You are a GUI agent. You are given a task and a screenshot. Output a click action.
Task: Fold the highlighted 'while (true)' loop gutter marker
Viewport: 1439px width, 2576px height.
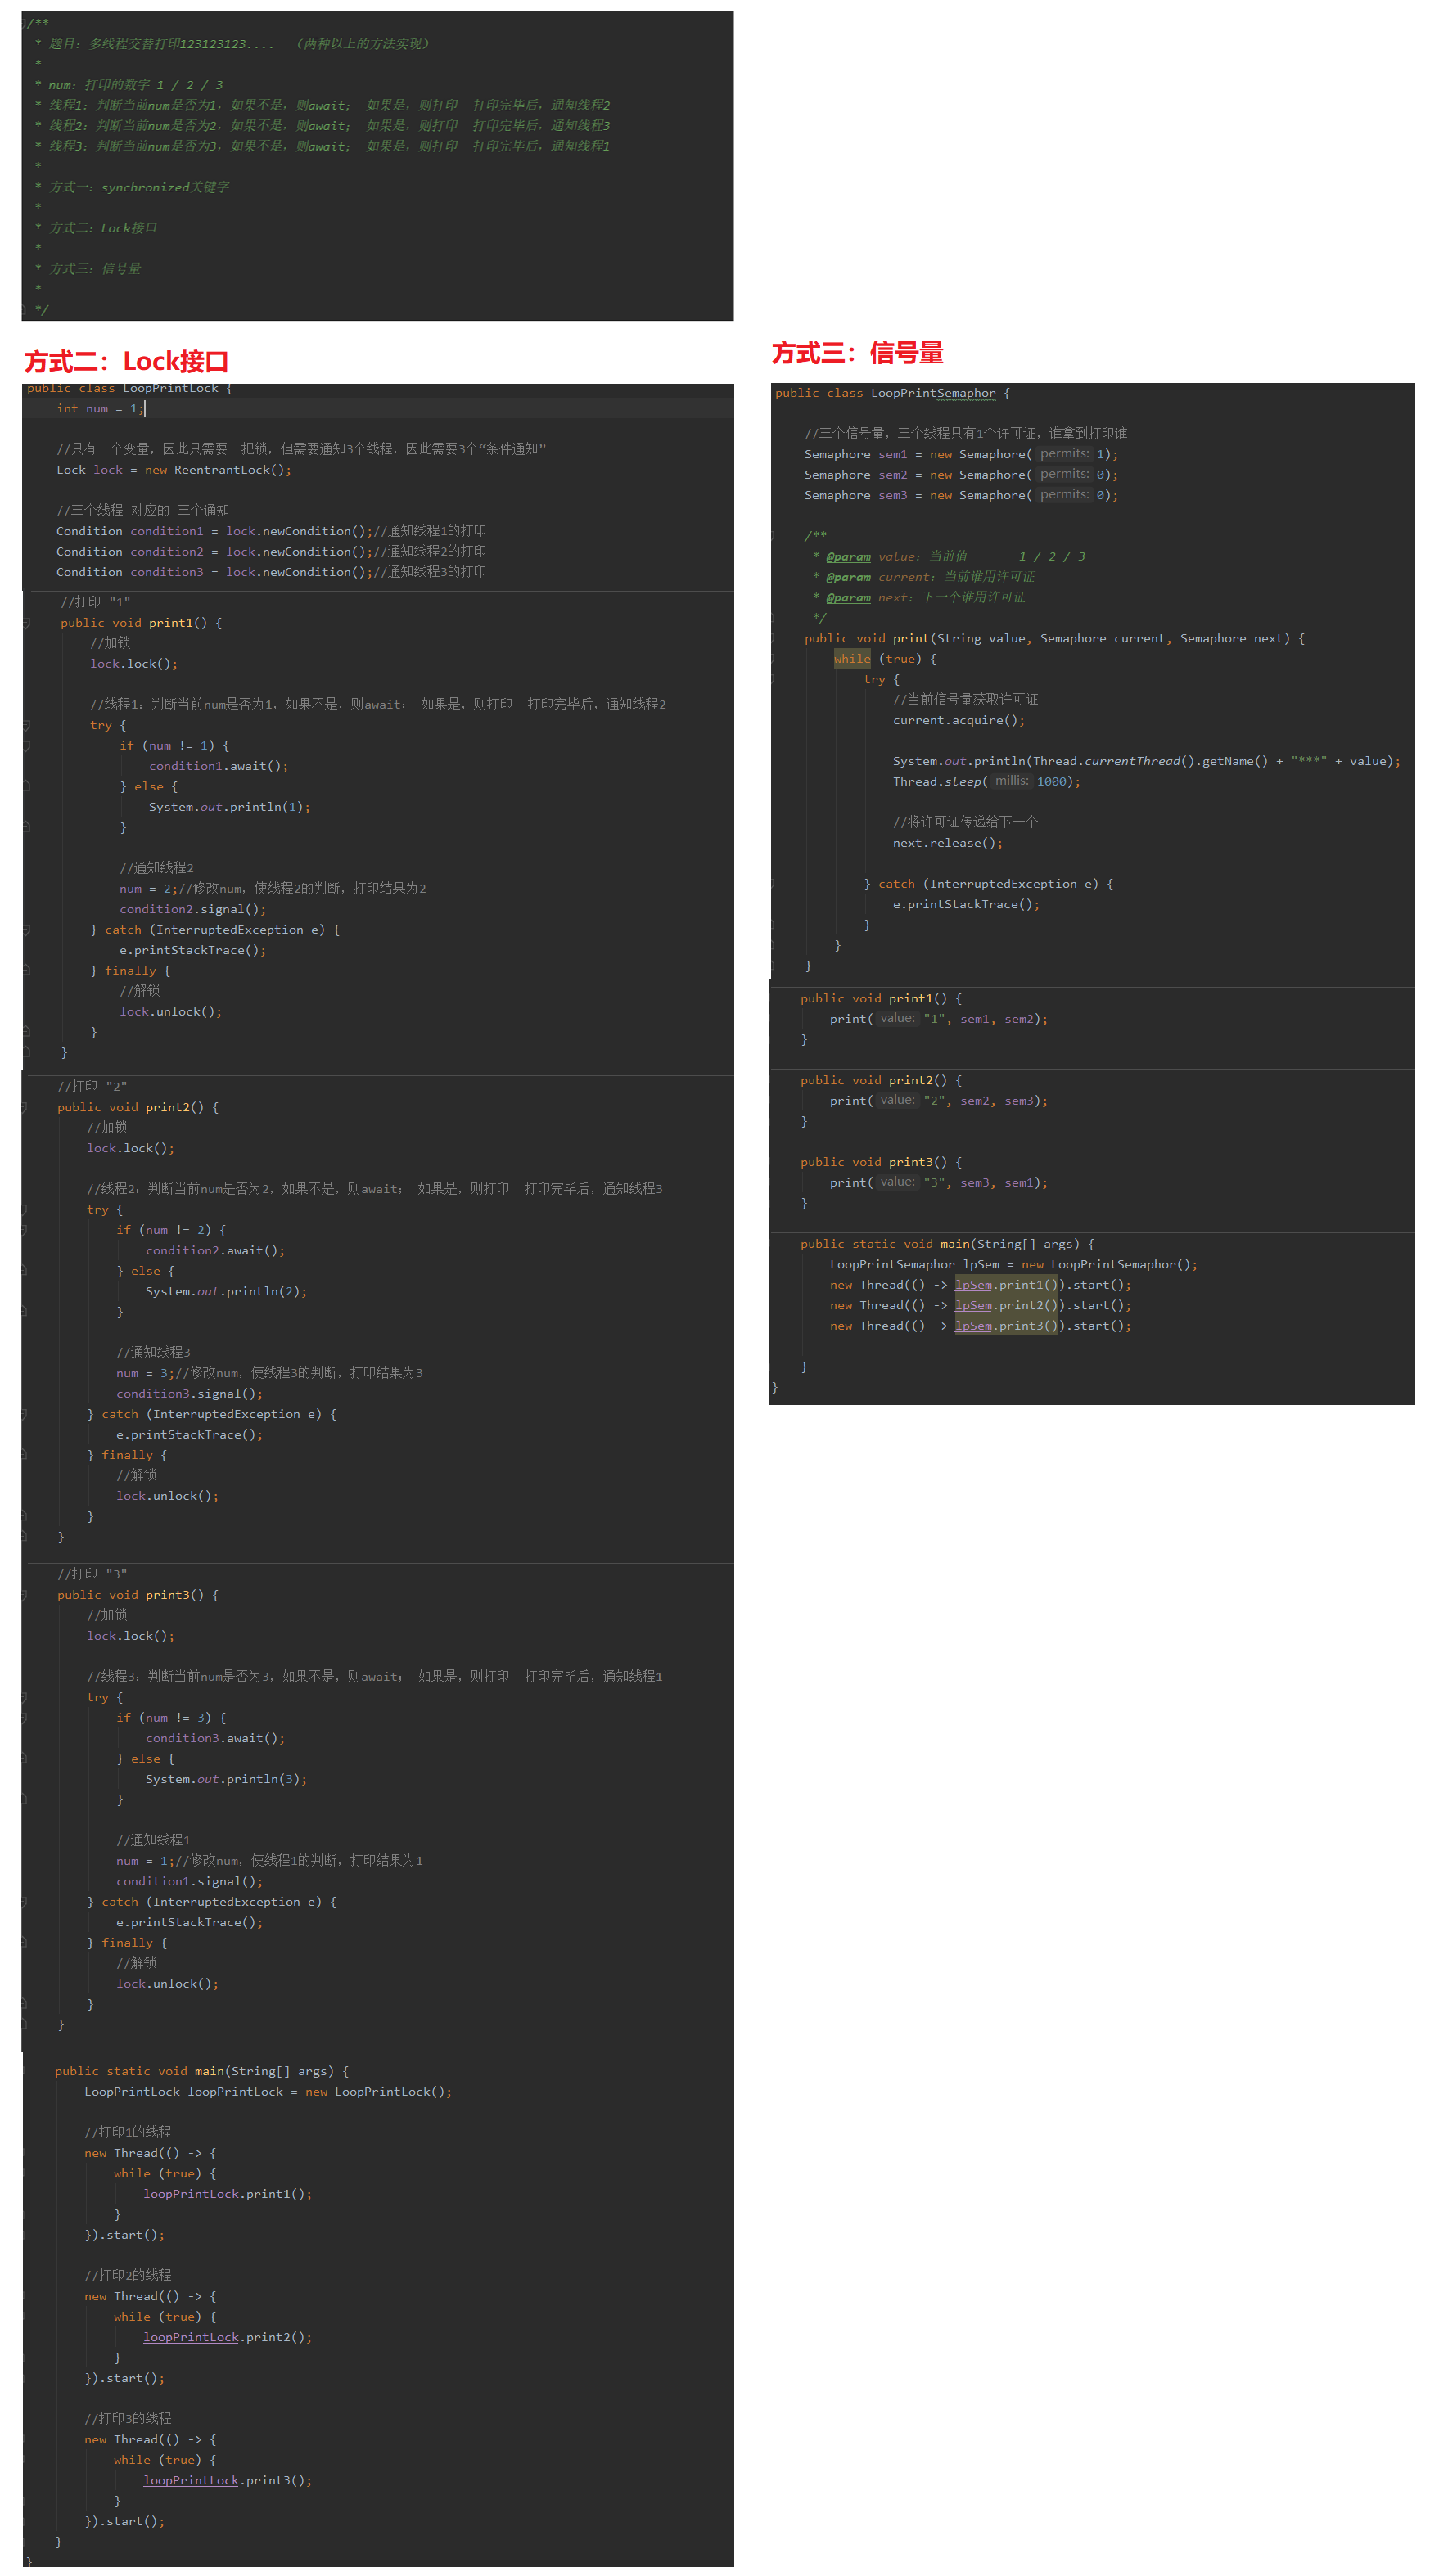pyautogui.click(x=773, y=659)
